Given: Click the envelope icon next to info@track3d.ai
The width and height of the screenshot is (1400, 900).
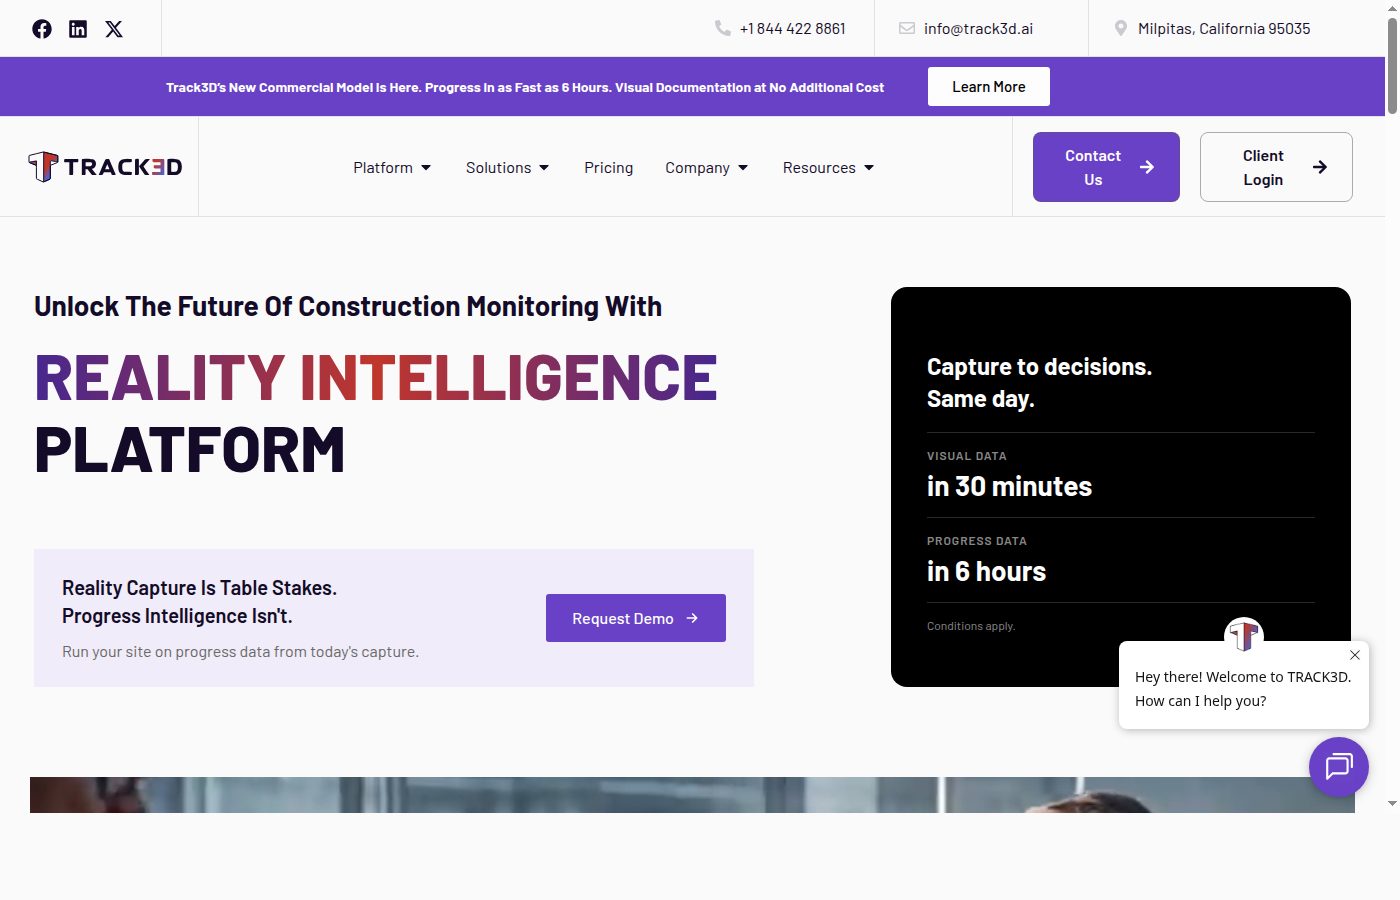Looking at the screenshot, I should tap(907, 28).
